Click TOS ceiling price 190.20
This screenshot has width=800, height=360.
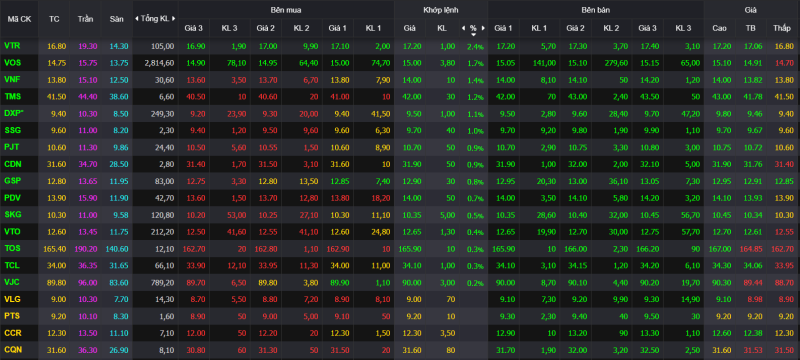point(85,248)
